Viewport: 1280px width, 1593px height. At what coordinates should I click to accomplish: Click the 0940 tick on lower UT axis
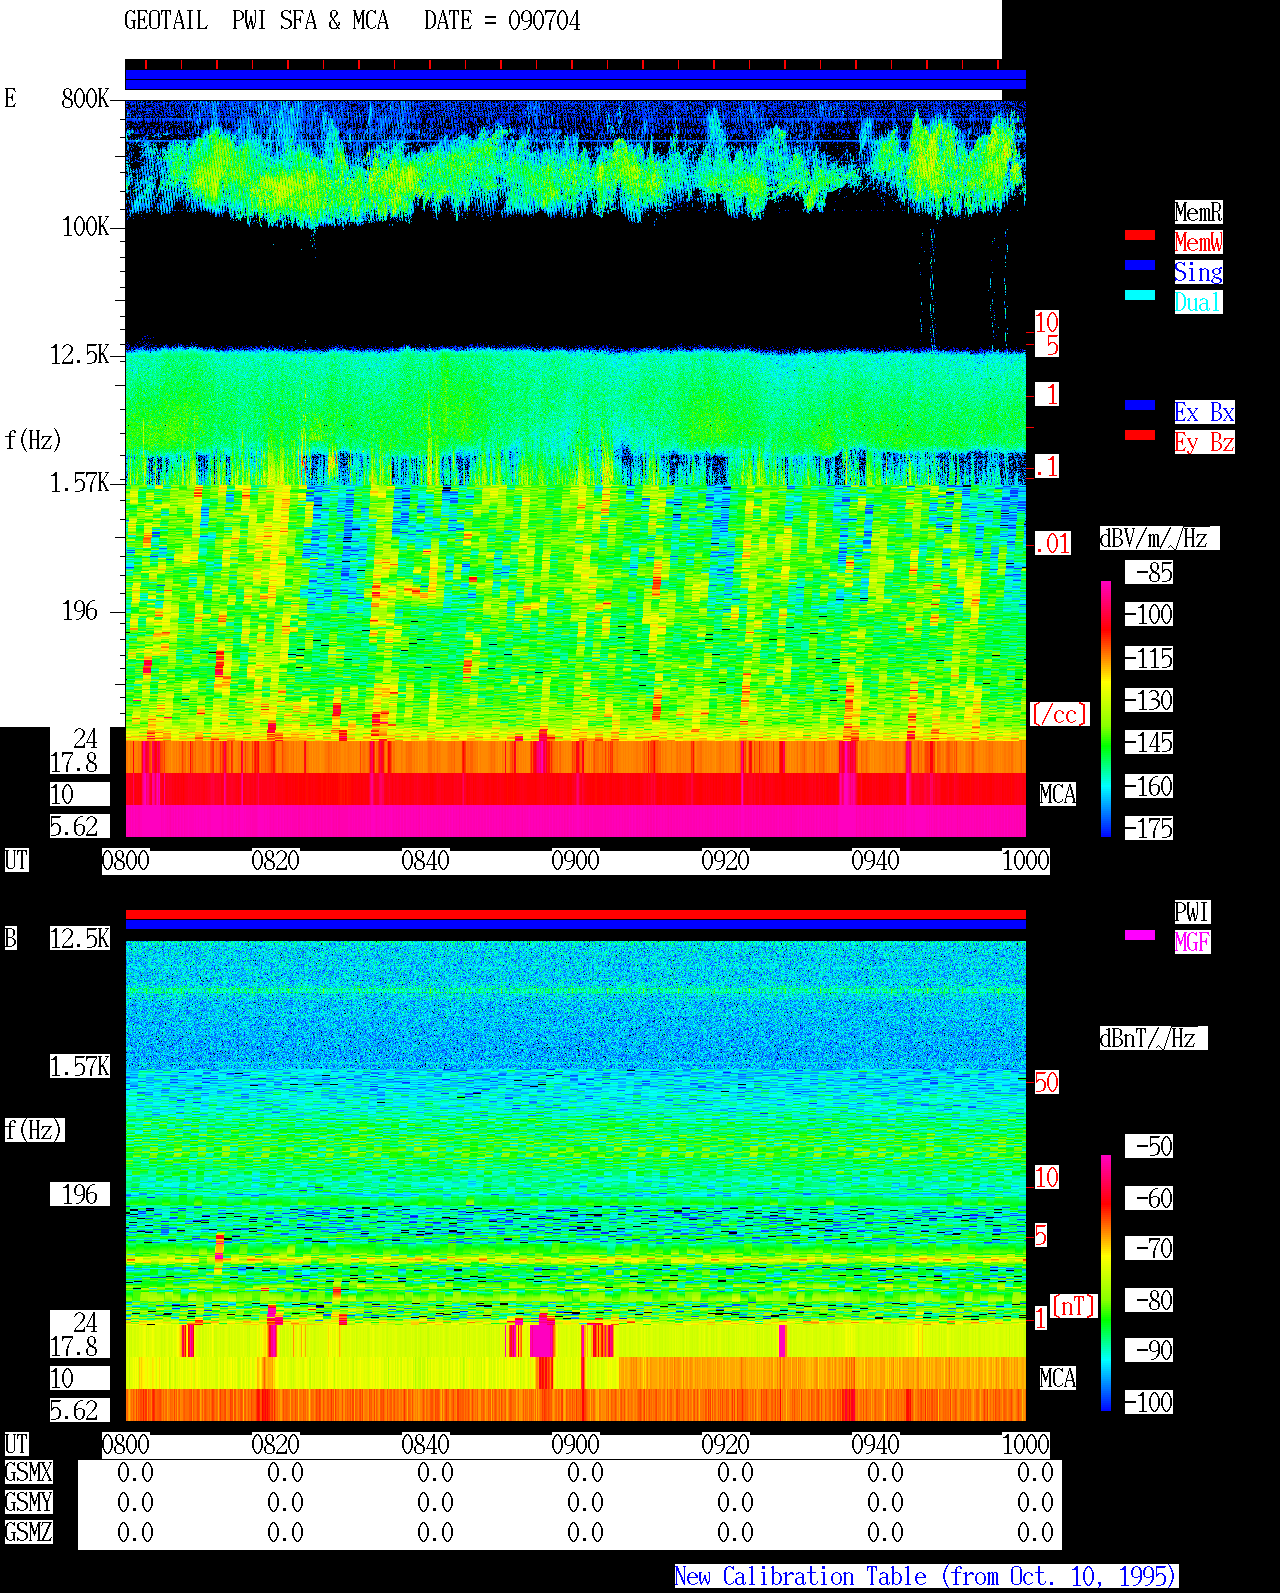pos(876,1445)
